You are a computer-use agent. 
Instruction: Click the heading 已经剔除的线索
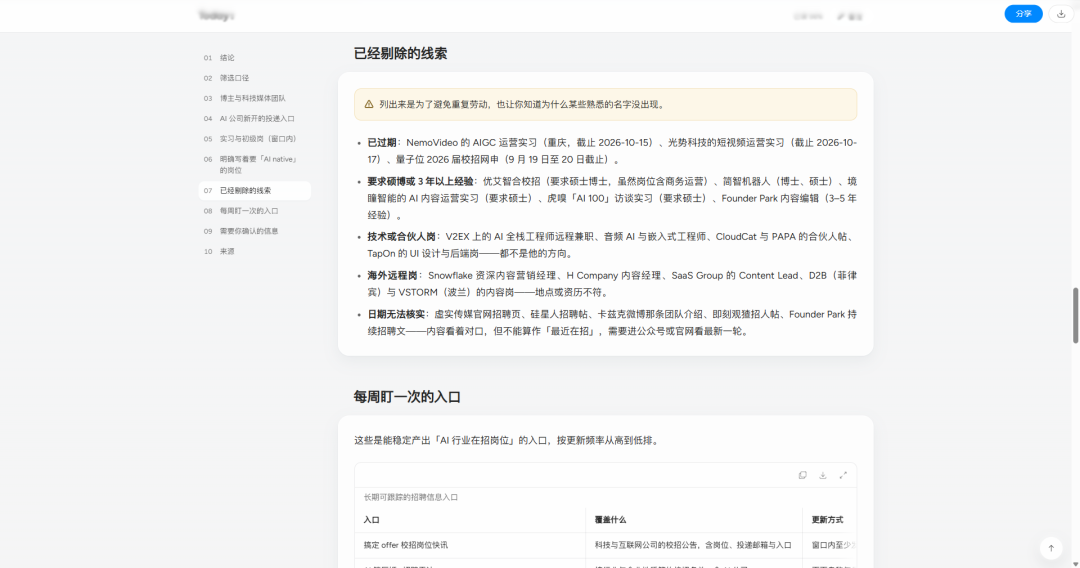pyautogui.click(x=400, y=54)
